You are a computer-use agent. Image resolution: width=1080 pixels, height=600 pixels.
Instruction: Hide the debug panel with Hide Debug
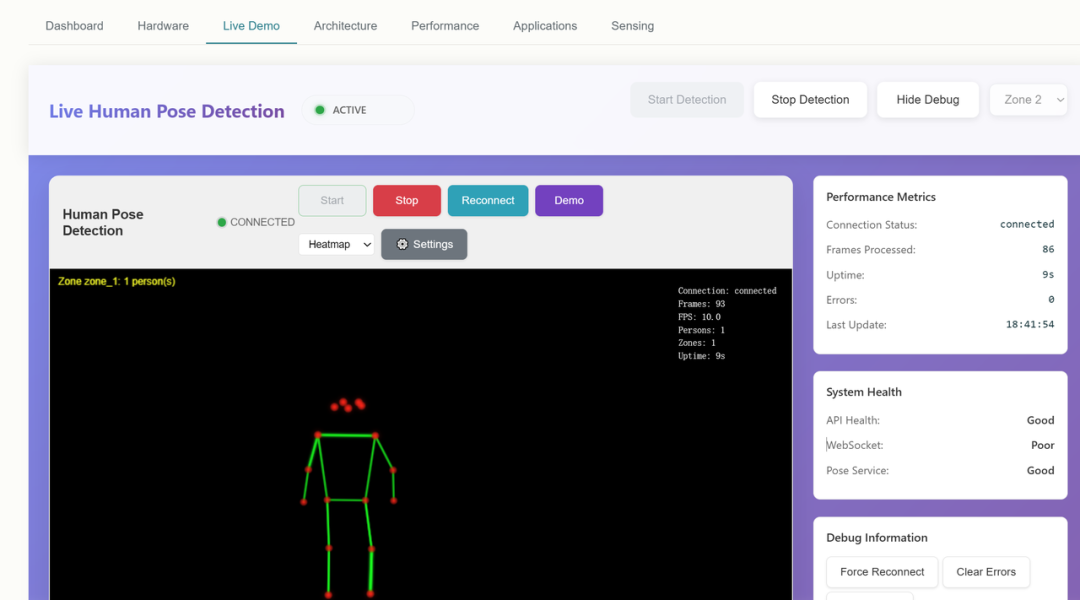[x=928, y=100]
